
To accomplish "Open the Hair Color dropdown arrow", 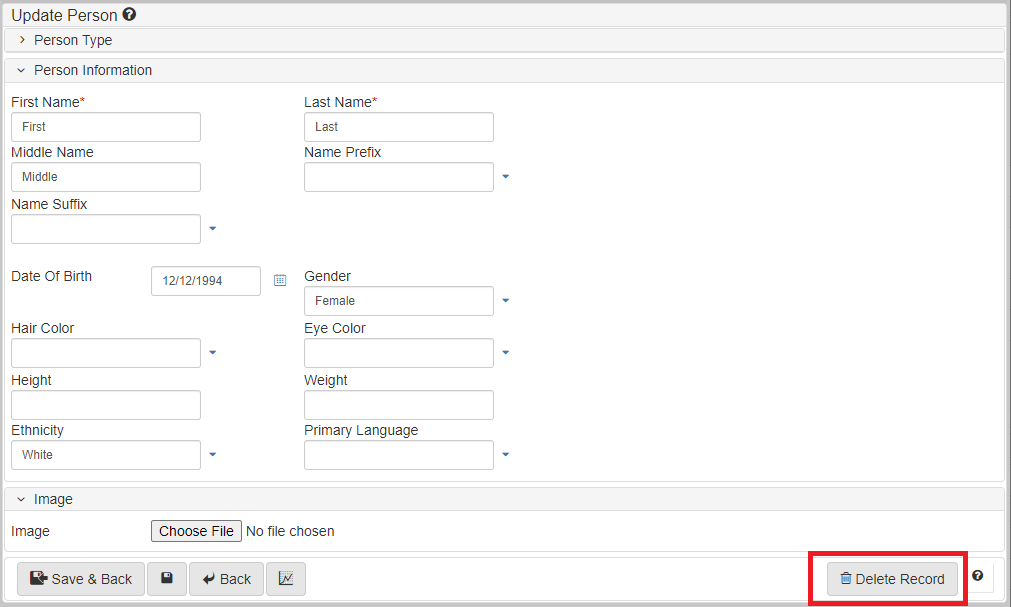I will [x=212, y=353].
